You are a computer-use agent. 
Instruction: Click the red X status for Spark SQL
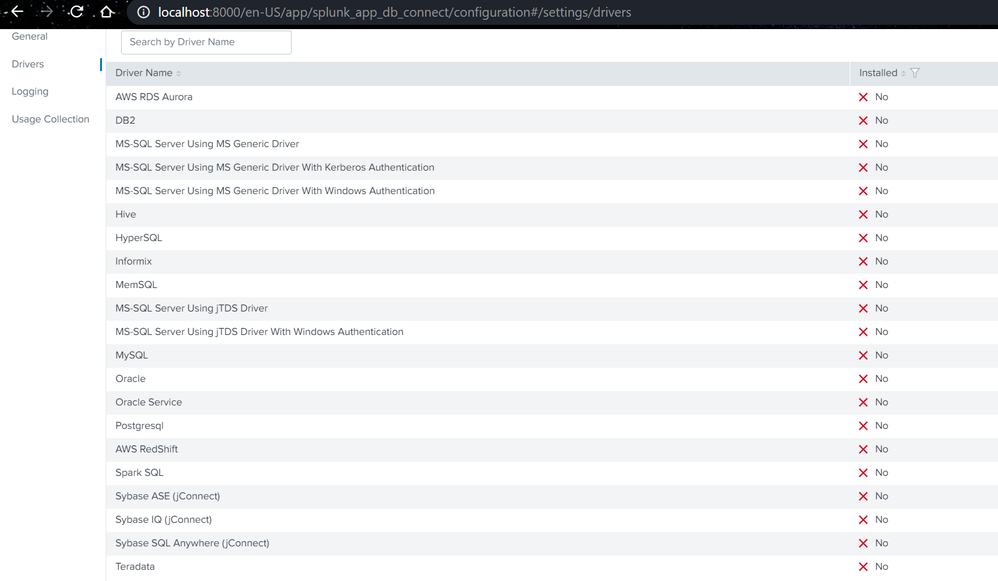click(863, 473)
